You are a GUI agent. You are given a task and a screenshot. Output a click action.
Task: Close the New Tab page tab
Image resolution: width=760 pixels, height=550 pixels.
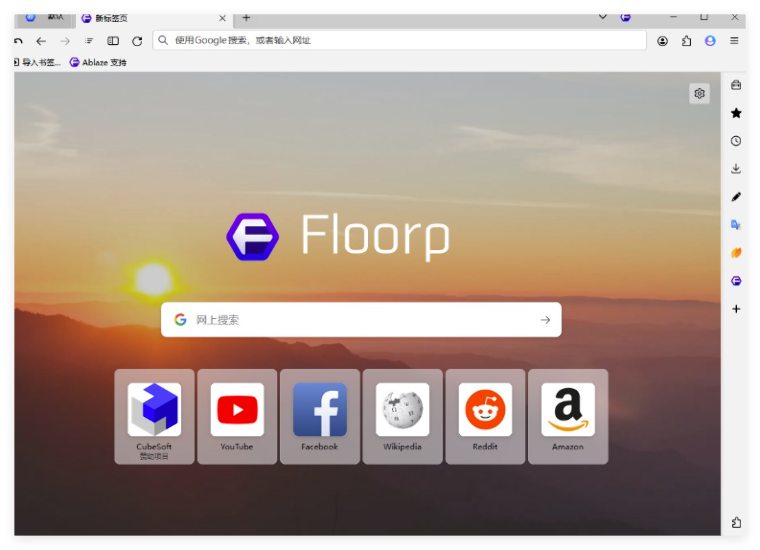tap(222, 18)
